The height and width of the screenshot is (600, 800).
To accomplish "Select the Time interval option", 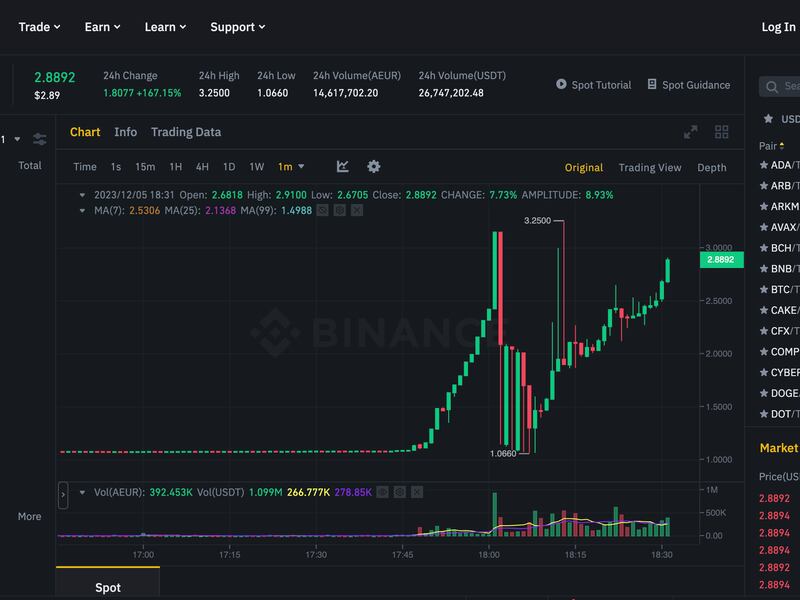I will (x=85, y=167).
